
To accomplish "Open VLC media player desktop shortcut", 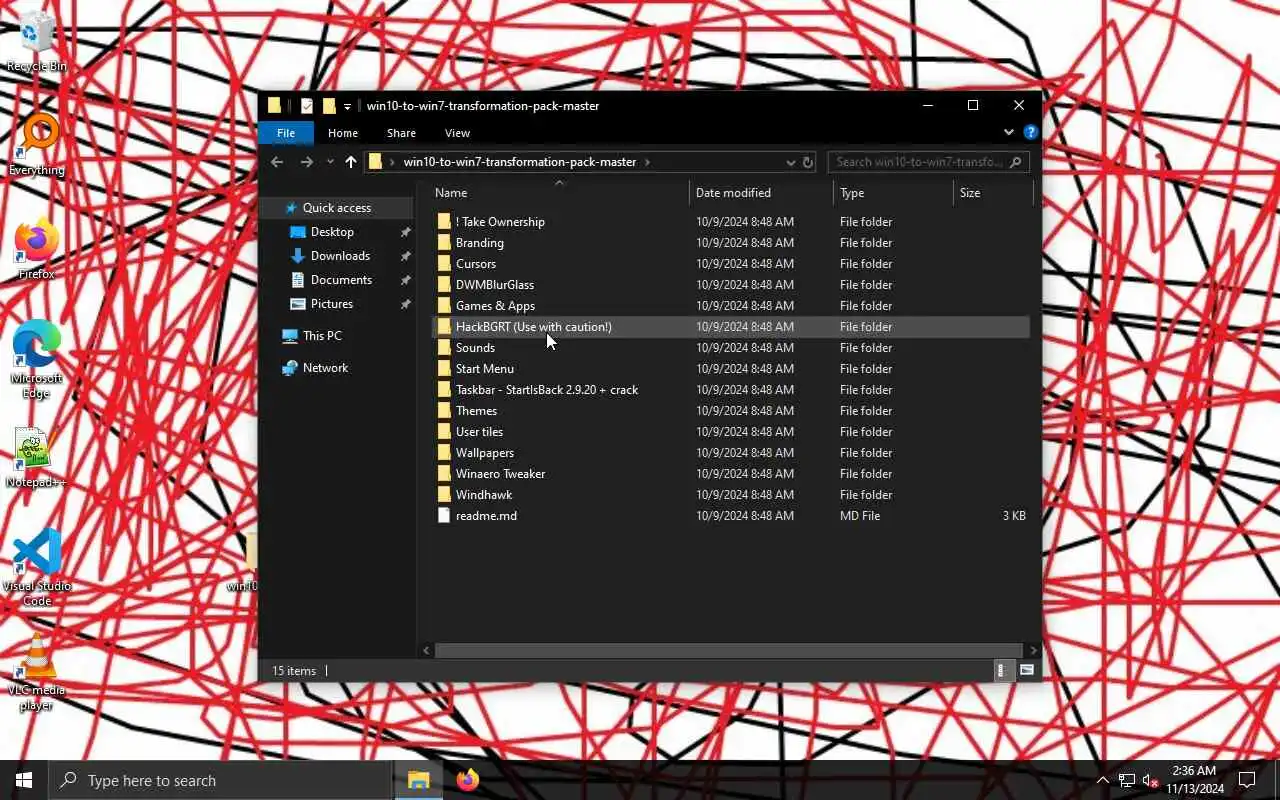I will pyautogui.click(x=37, y=671).
